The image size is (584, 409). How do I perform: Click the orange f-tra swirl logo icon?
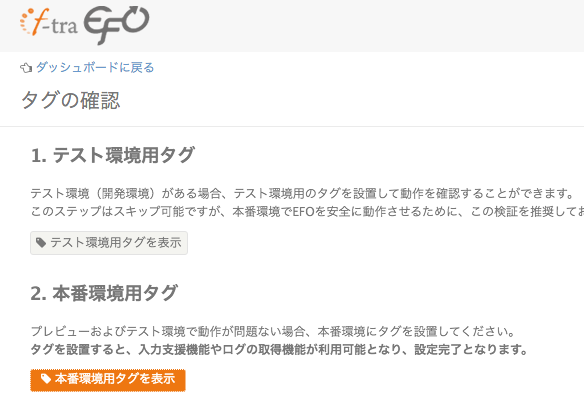click(x=34, y=22)
